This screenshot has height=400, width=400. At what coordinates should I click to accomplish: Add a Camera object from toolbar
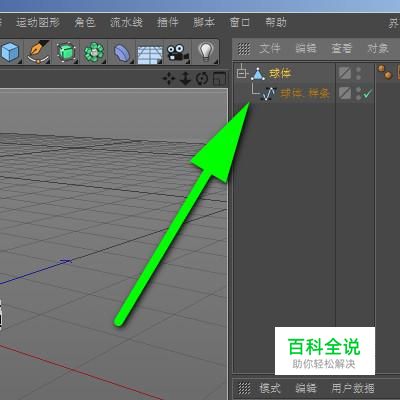coord(178,53)
